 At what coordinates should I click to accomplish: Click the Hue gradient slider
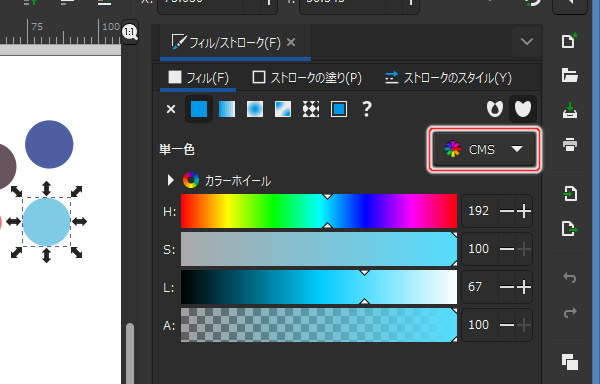[319, 211]
